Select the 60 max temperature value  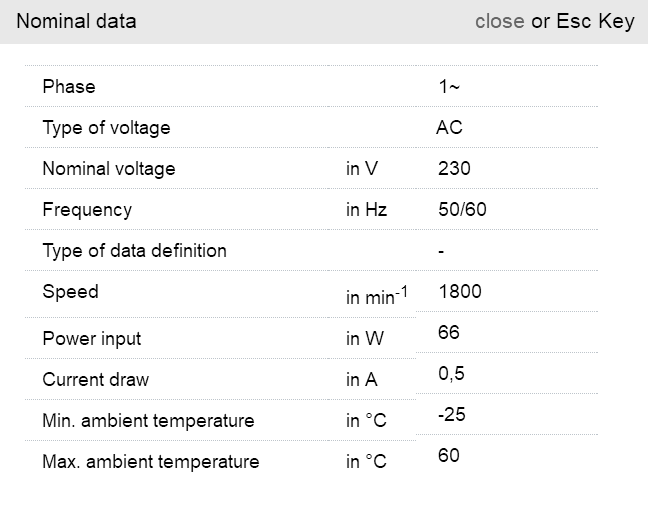449,456
